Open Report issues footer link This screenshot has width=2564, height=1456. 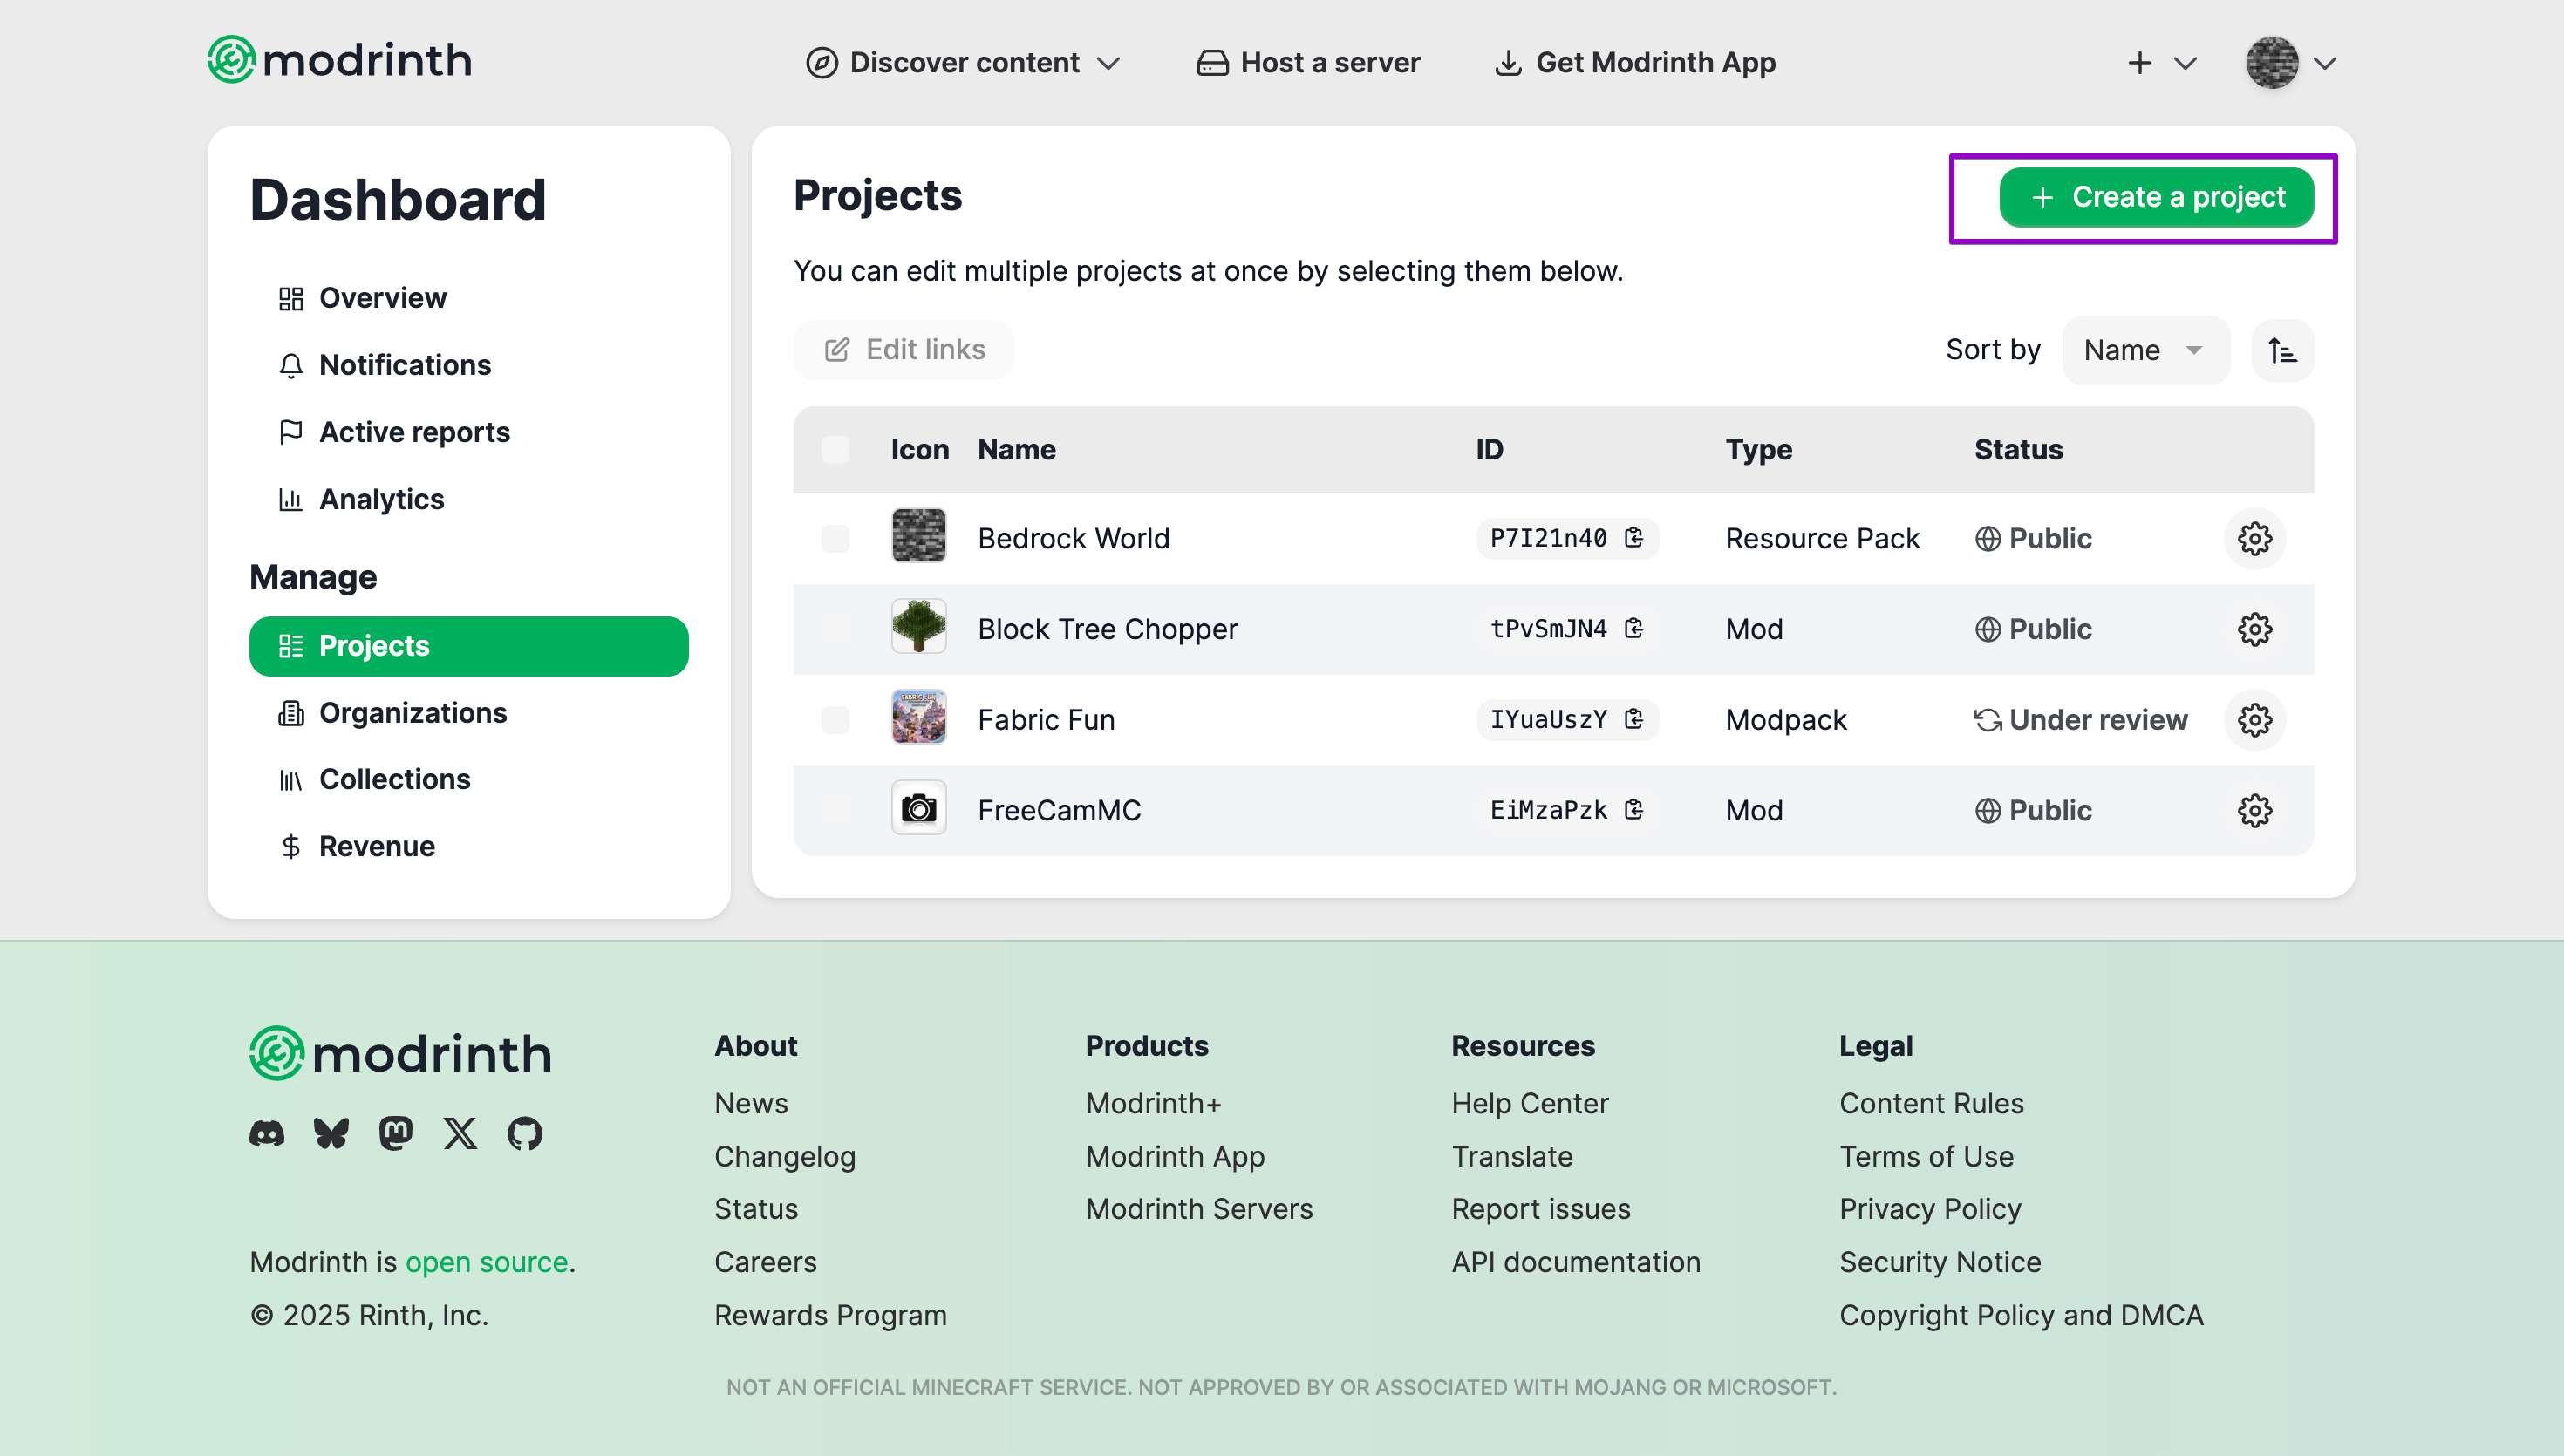(1540, 1210)
